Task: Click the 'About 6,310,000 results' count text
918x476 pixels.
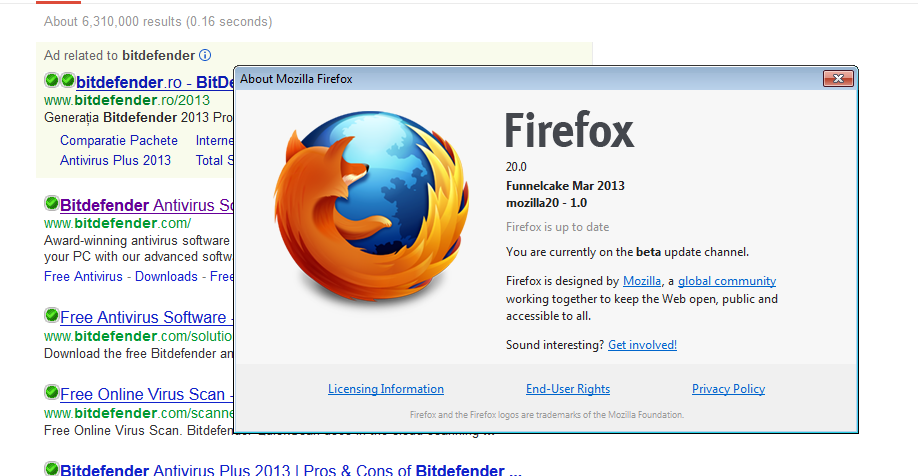Action: pyautogui.click(x=158, y=22)
